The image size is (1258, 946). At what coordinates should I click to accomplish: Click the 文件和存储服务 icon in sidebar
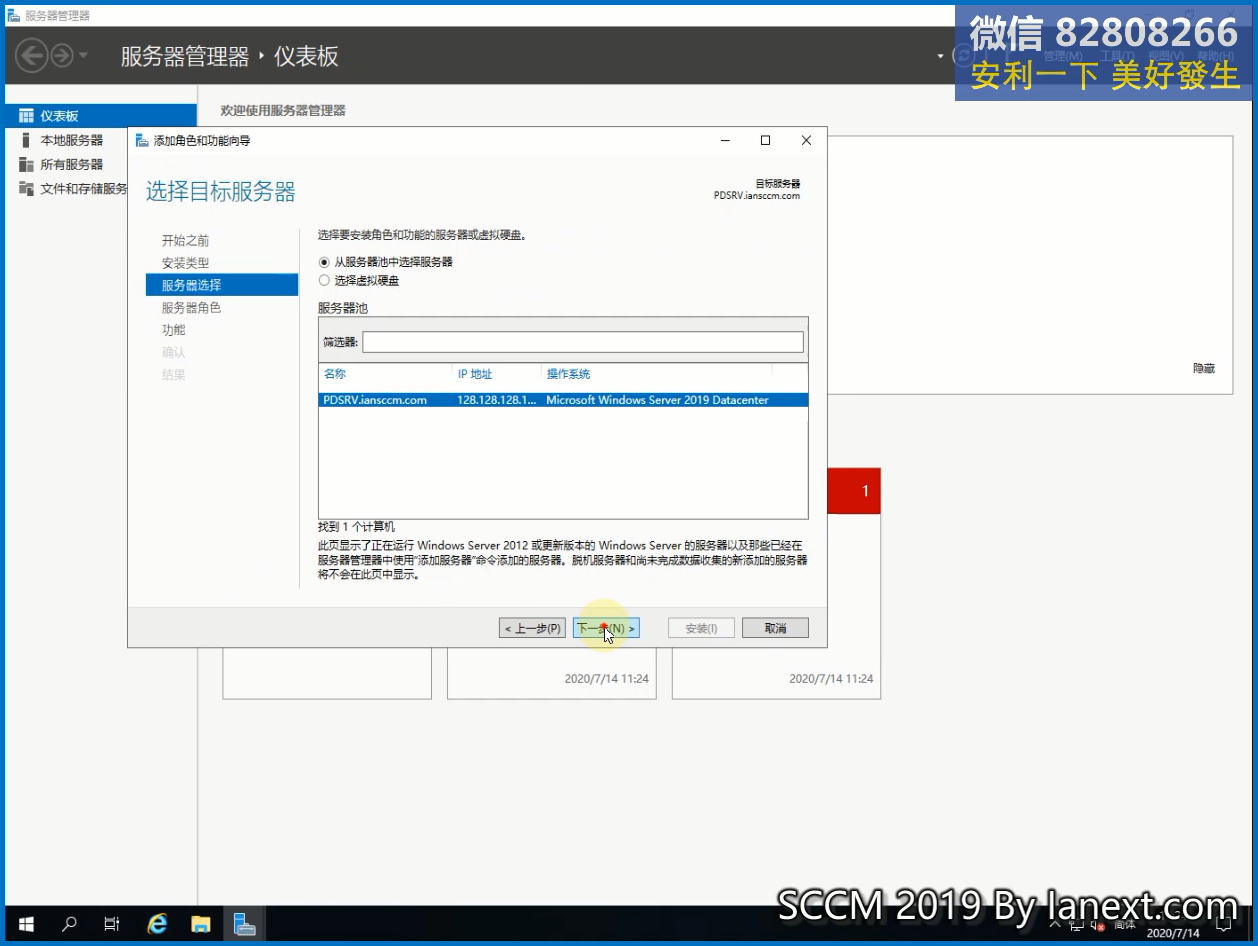(x=26, y=188)
